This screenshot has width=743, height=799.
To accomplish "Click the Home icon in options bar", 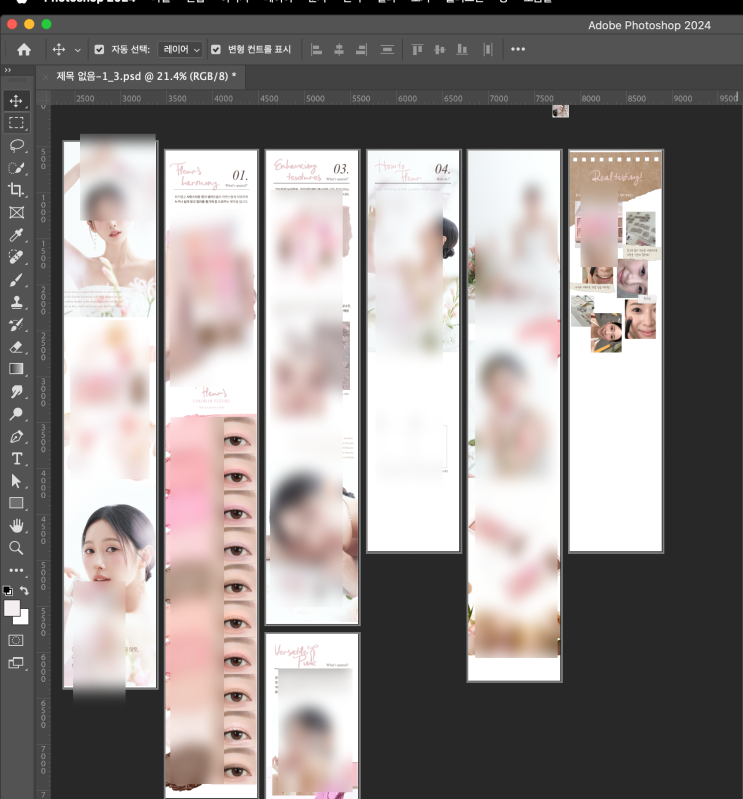I will pos(24,49).
